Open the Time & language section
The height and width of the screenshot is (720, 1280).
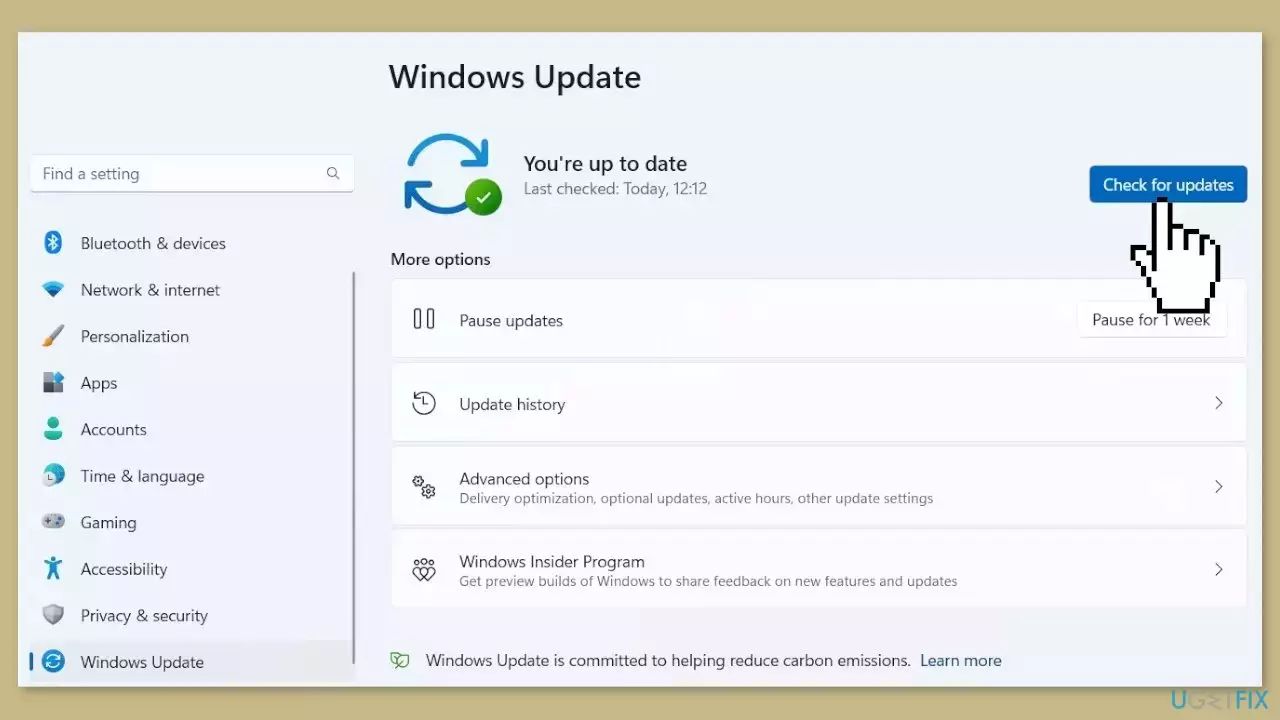point(142,476)
